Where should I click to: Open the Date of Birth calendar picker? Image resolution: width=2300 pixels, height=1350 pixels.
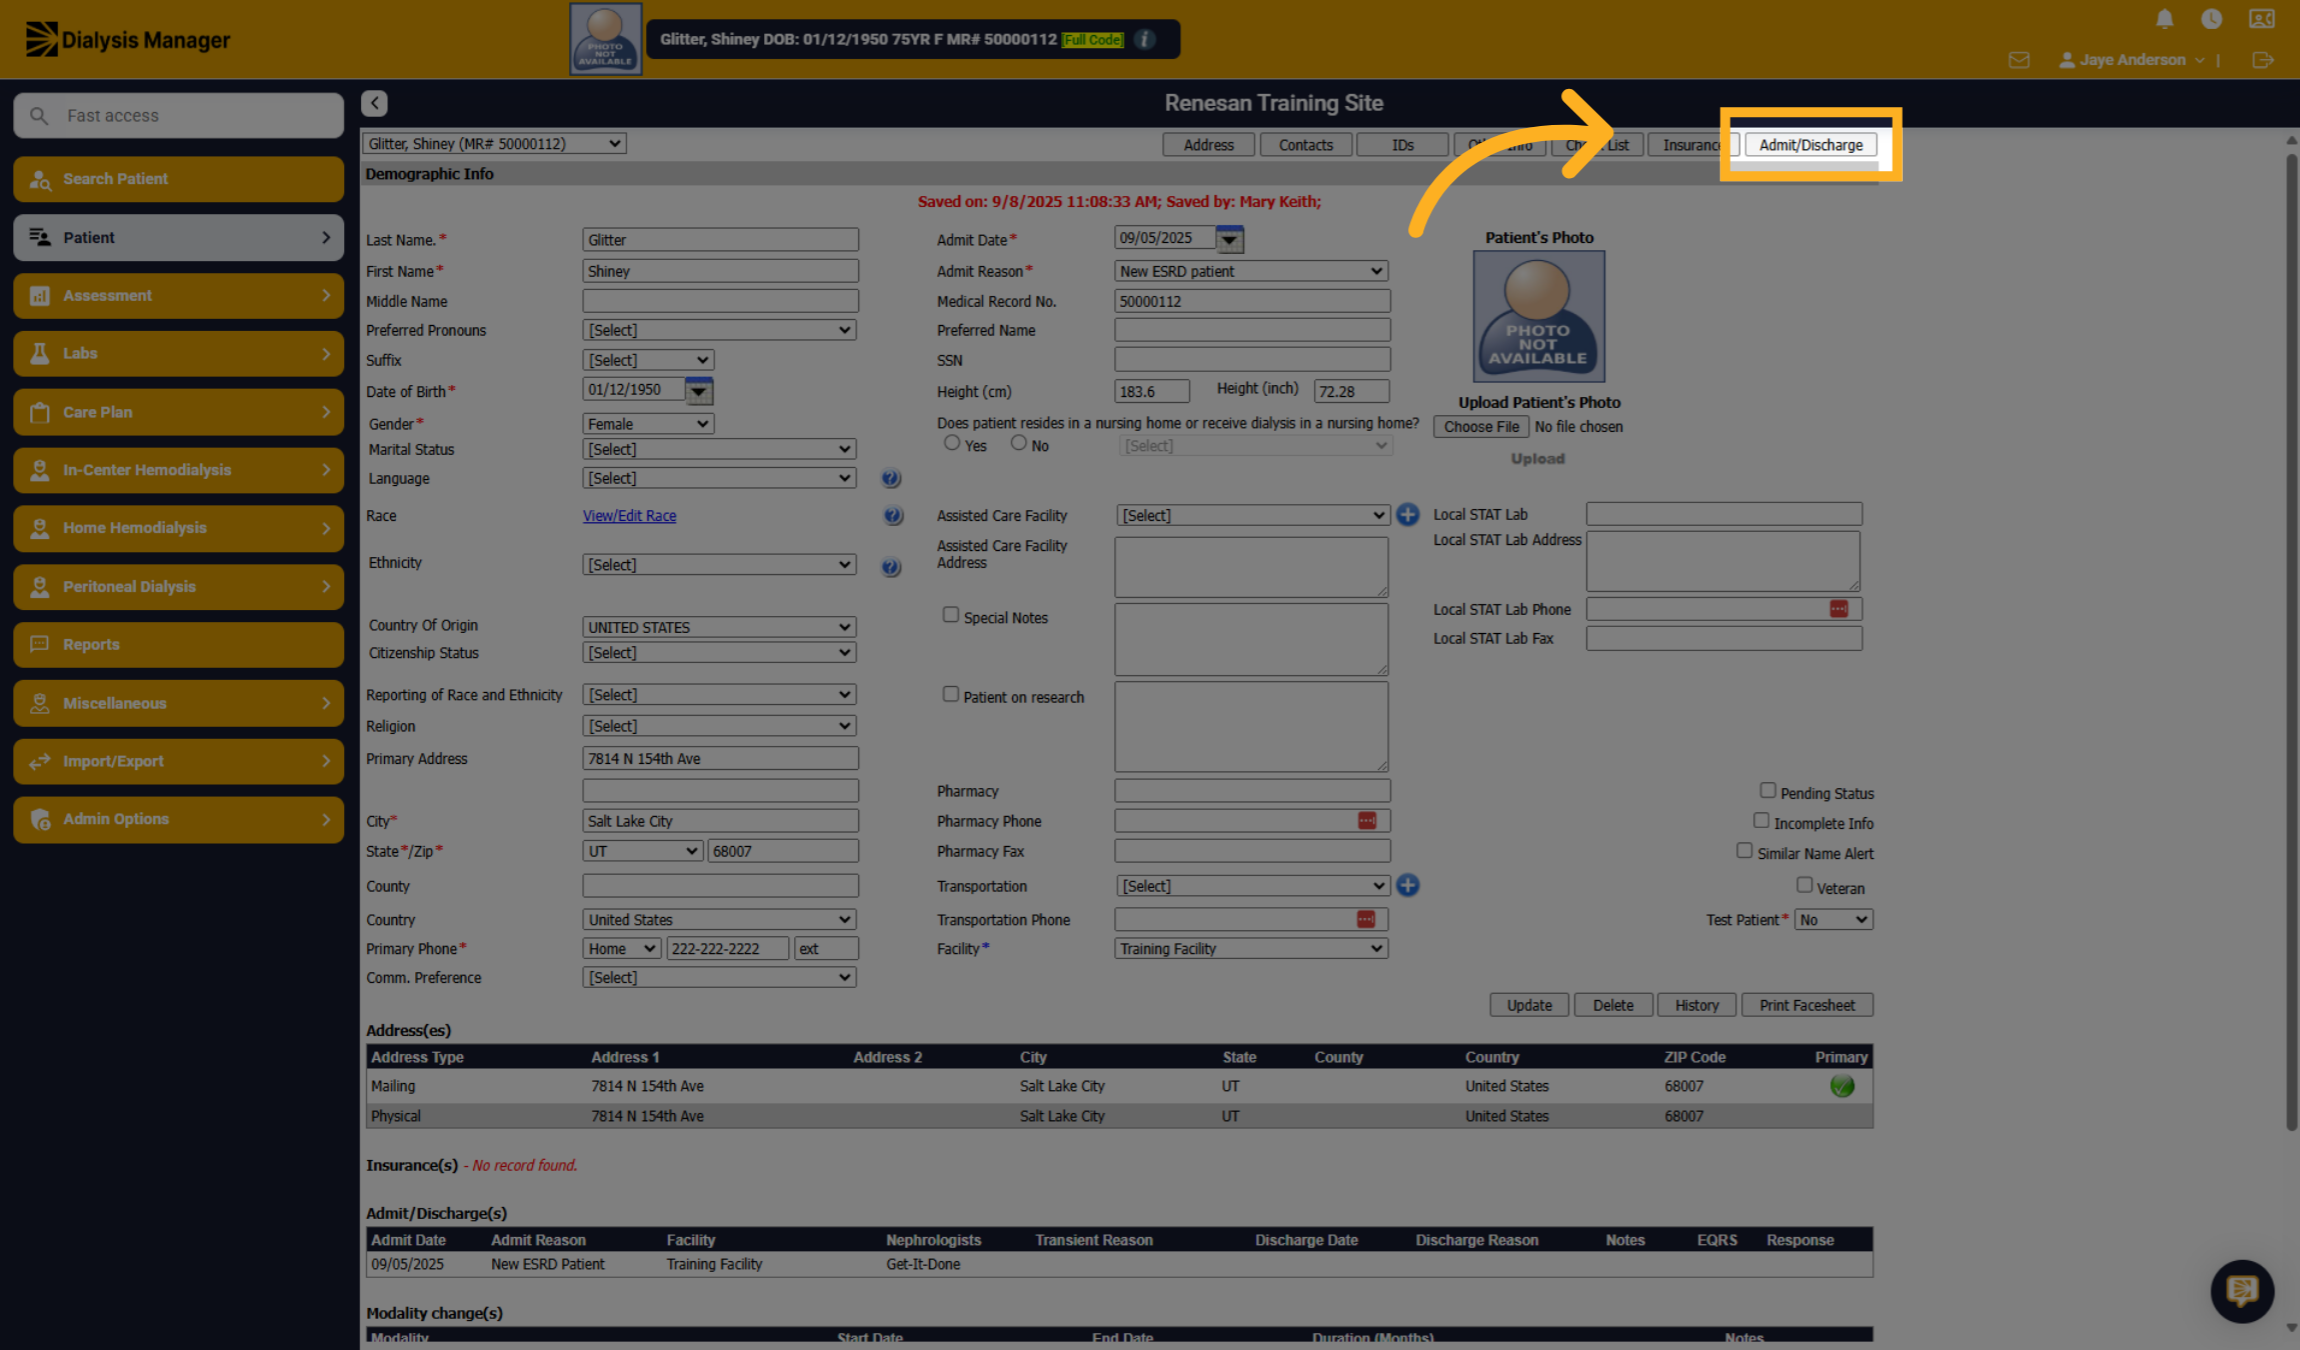[x=698, y=391]
